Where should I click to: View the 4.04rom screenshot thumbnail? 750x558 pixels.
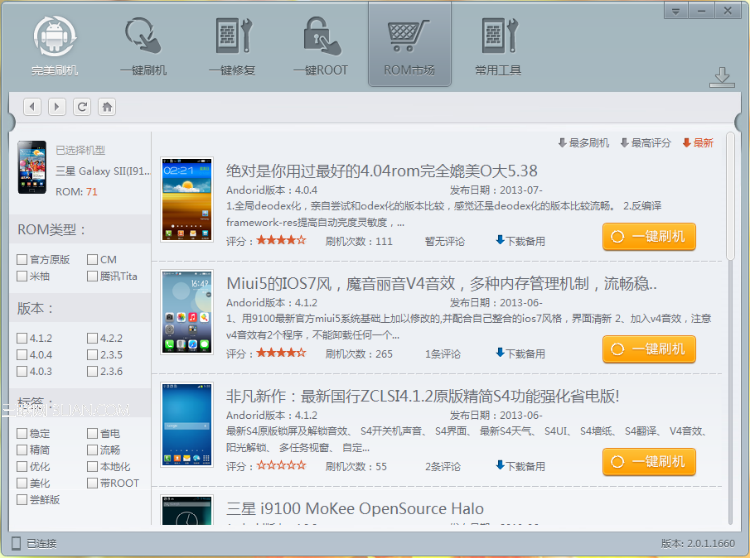[187, 199]
